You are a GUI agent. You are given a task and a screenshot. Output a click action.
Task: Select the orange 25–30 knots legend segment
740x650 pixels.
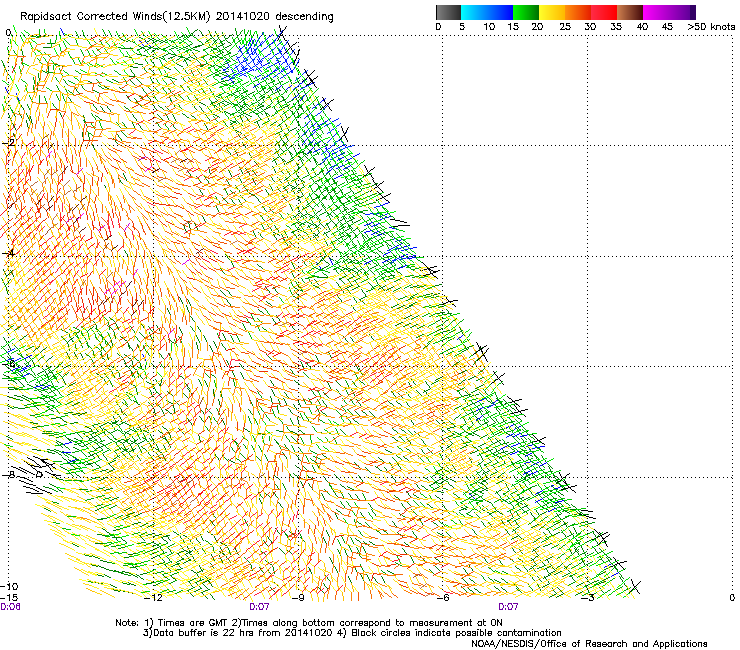click(x=578, y=12)
